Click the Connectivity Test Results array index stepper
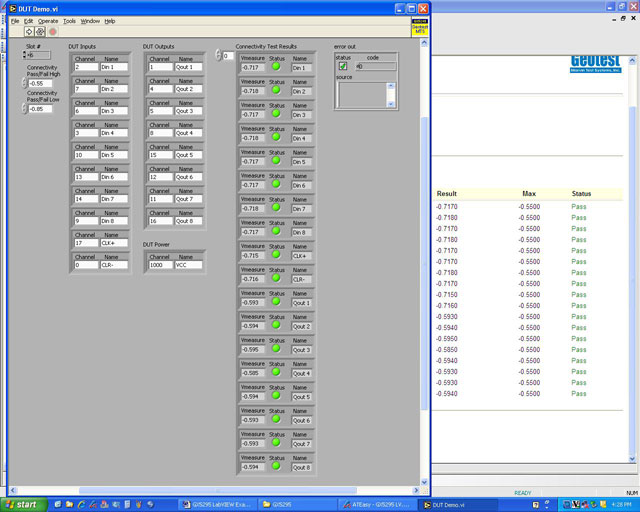 (218, 55)
